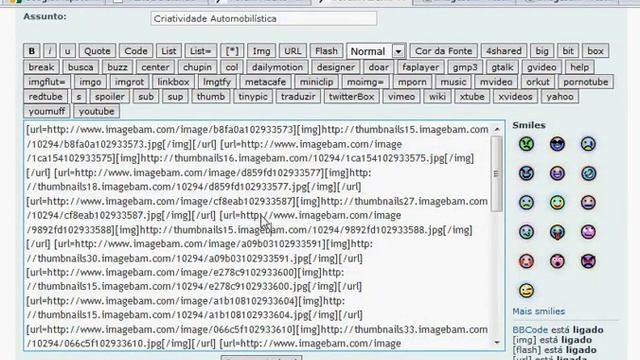The height and width of the screenshot is (360, 640).
Task: Insert the green angry smiley
Action: tap(527, 144)
